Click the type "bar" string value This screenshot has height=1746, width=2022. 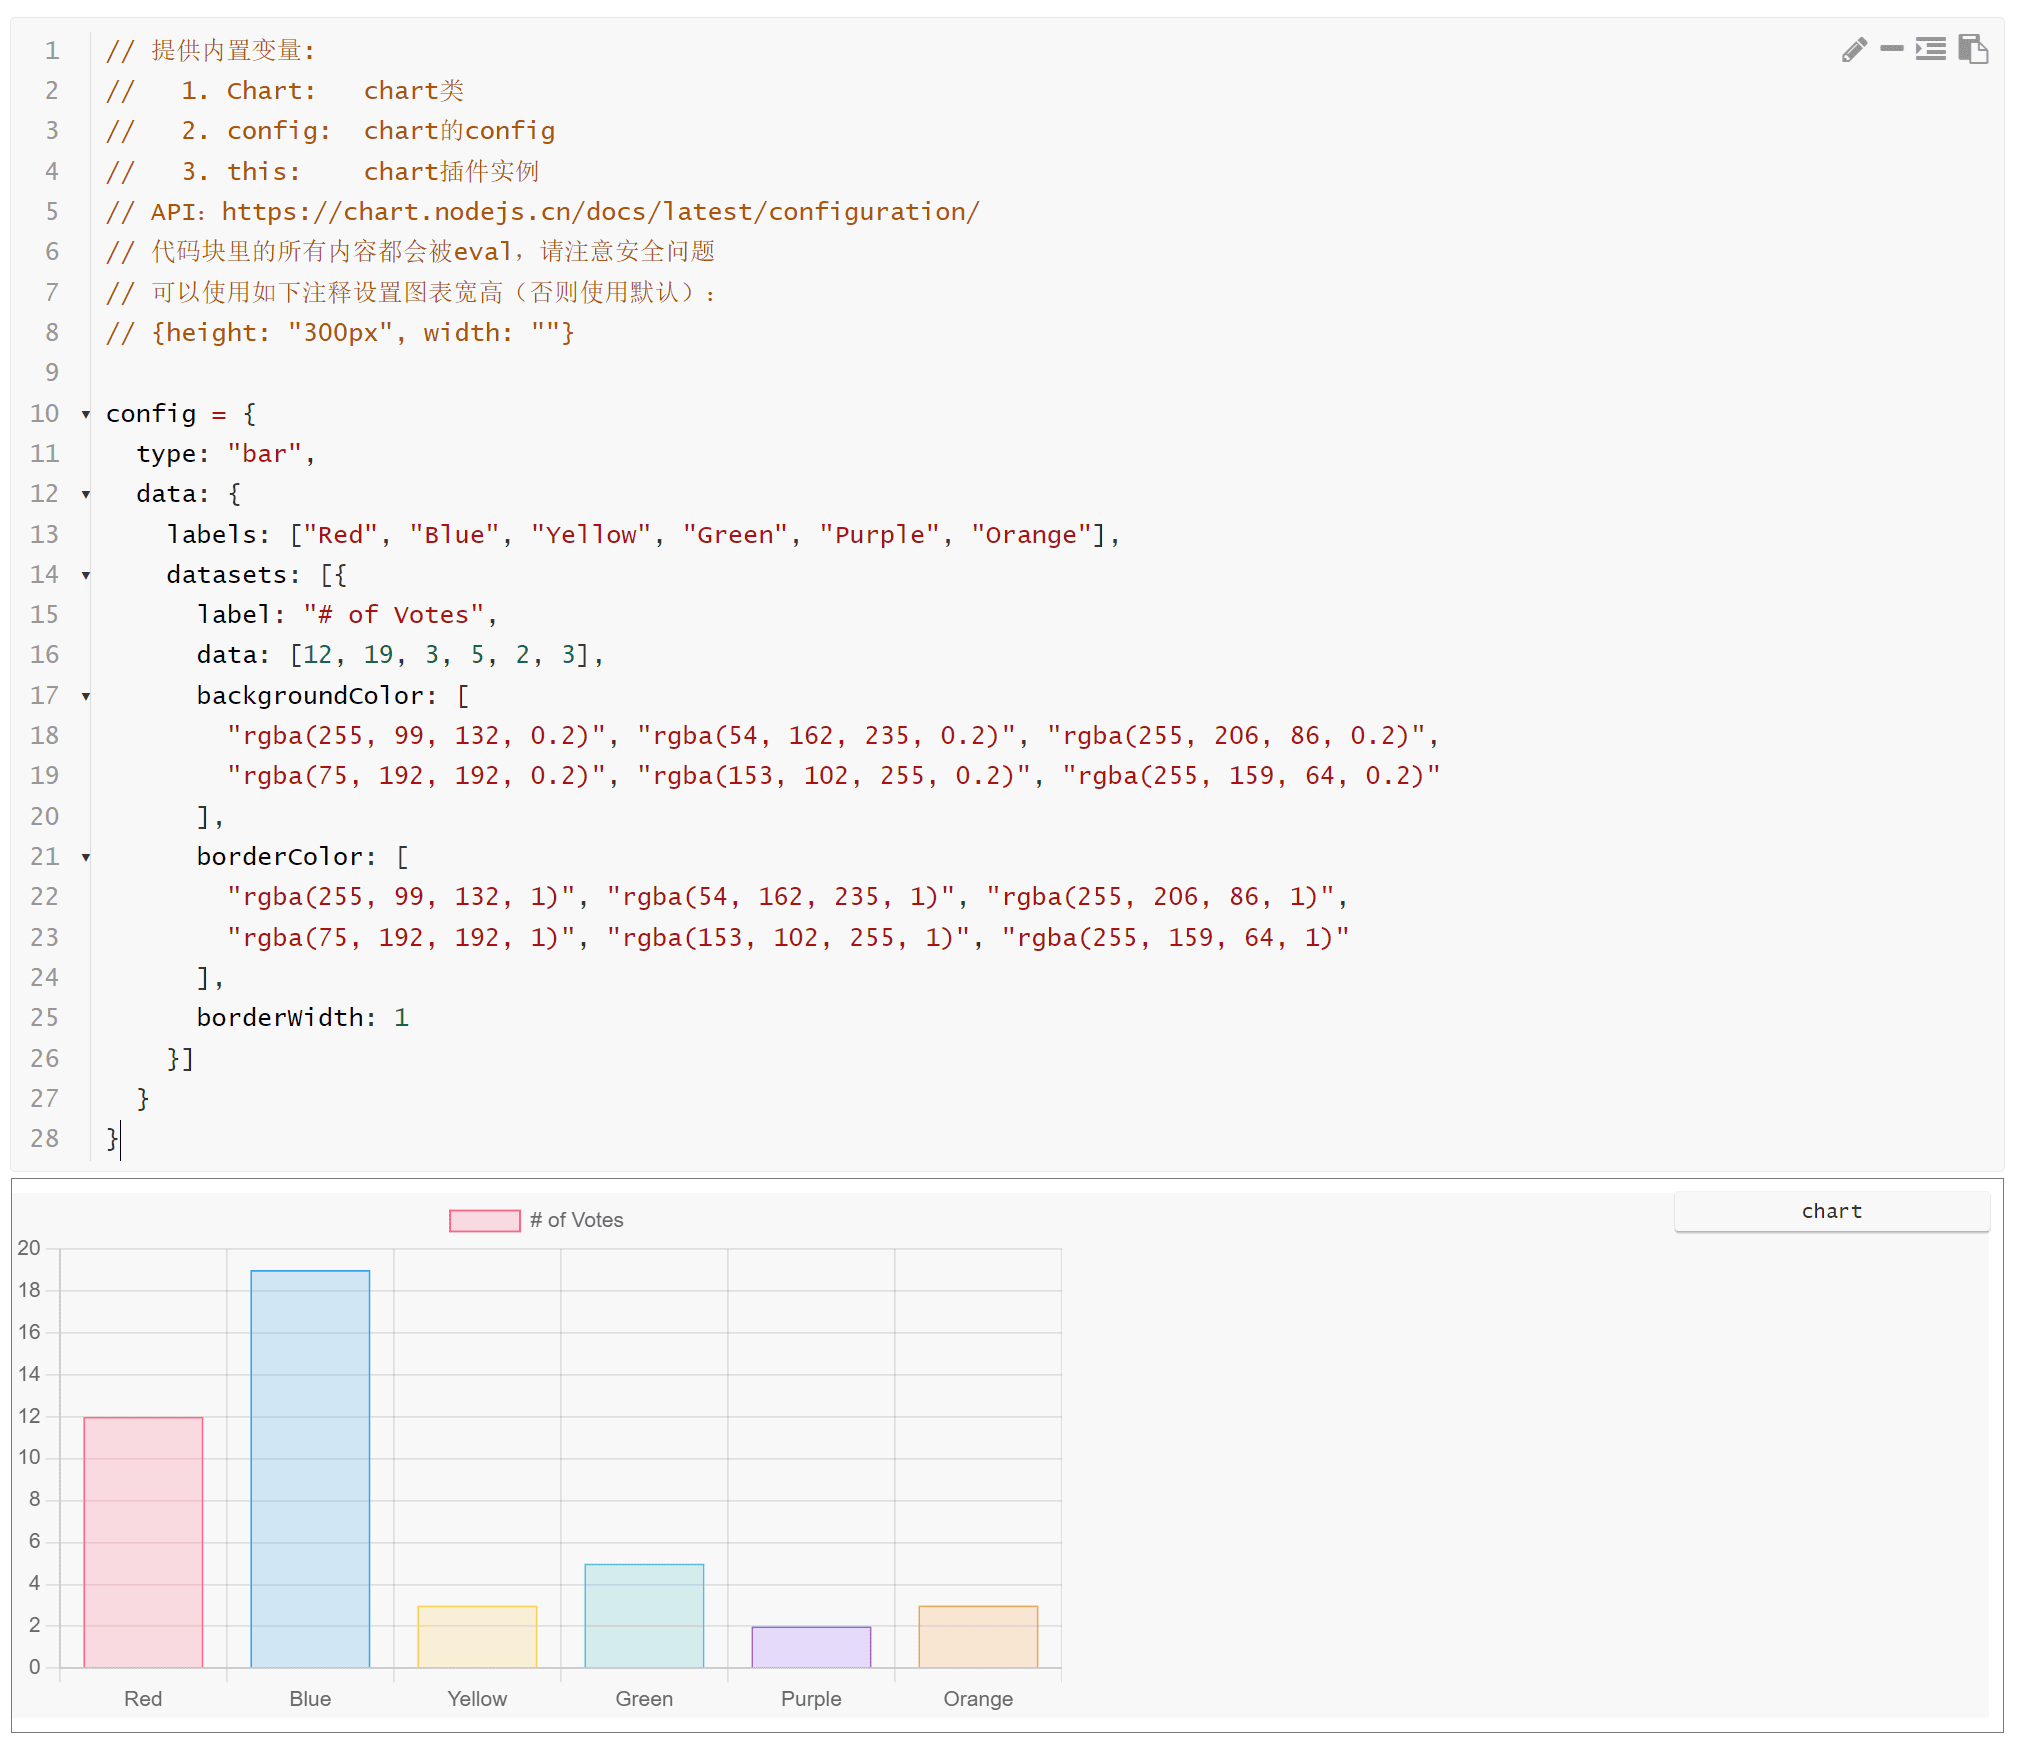[264, 454]
